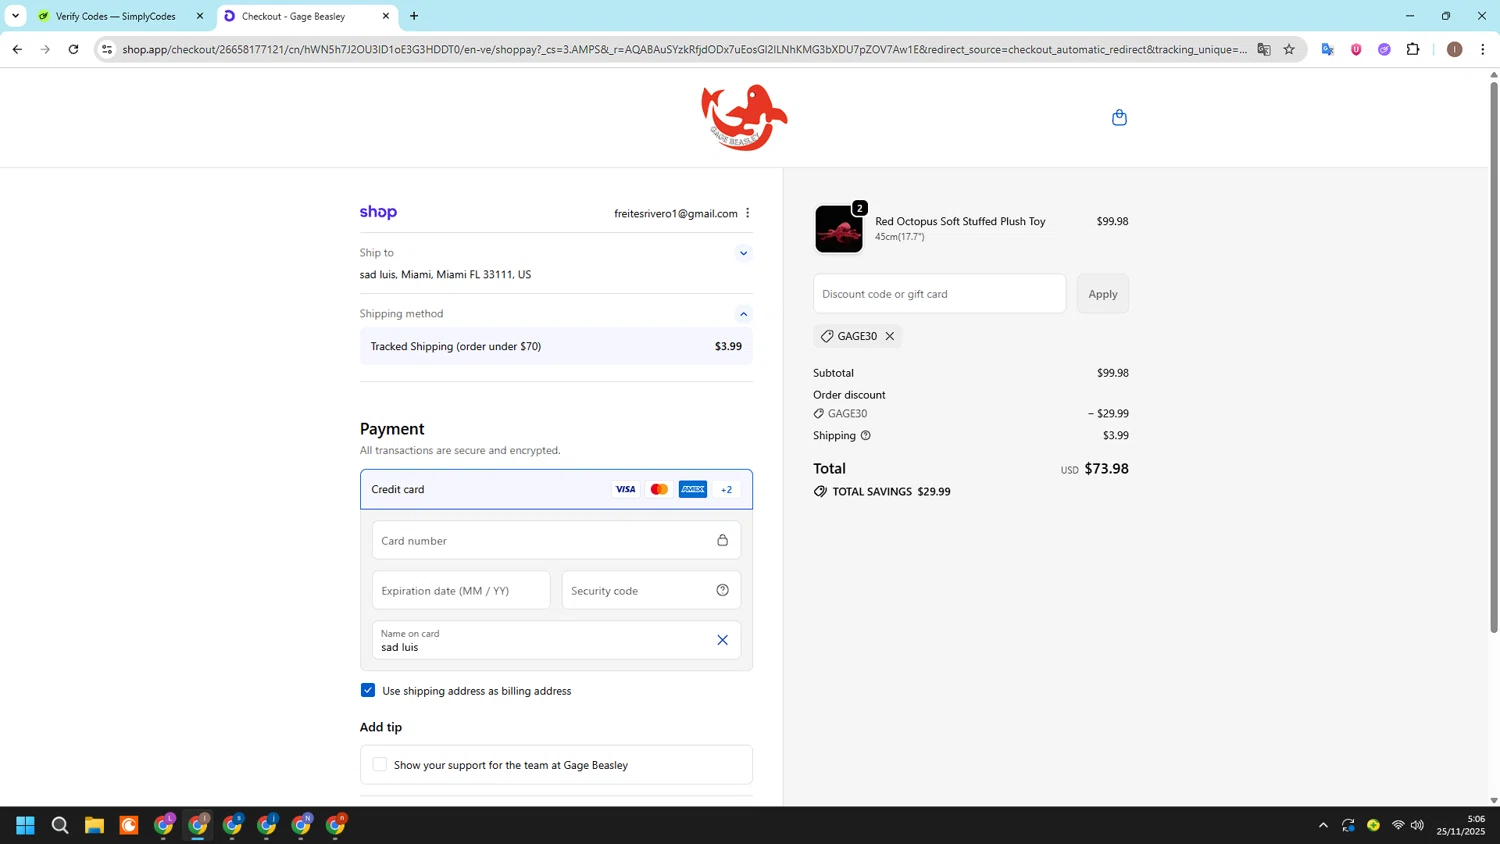The height and width of the screenshot is (844, 1500).
Task: Focus the Security code field
Action: click(651, 590)
